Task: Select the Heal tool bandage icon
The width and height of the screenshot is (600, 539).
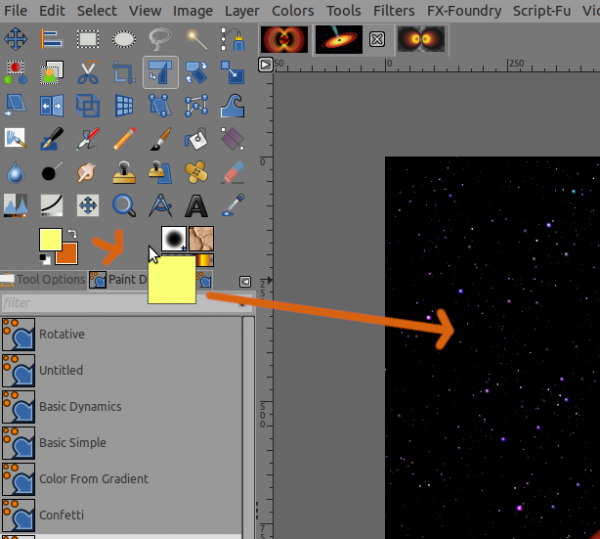Action: point(196,173)
